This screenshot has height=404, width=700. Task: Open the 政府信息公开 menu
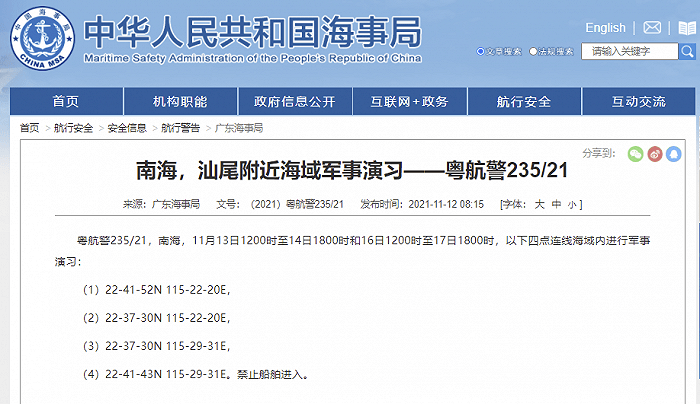(294, 102)
